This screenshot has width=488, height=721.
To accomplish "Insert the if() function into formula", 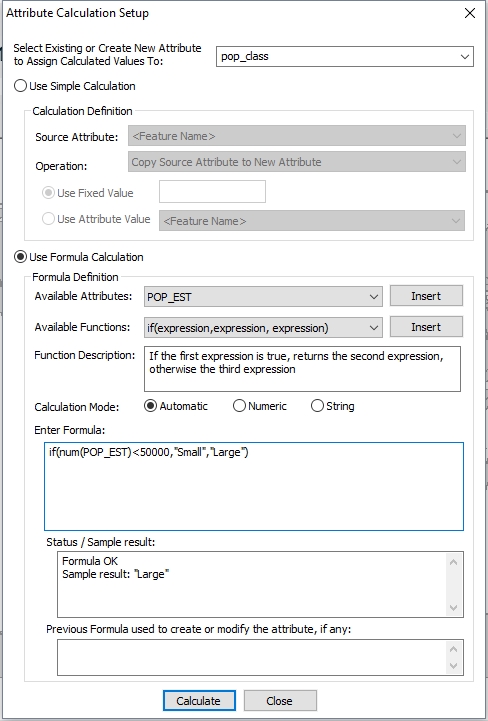I will pyautogui.click(x=426, y=327).
